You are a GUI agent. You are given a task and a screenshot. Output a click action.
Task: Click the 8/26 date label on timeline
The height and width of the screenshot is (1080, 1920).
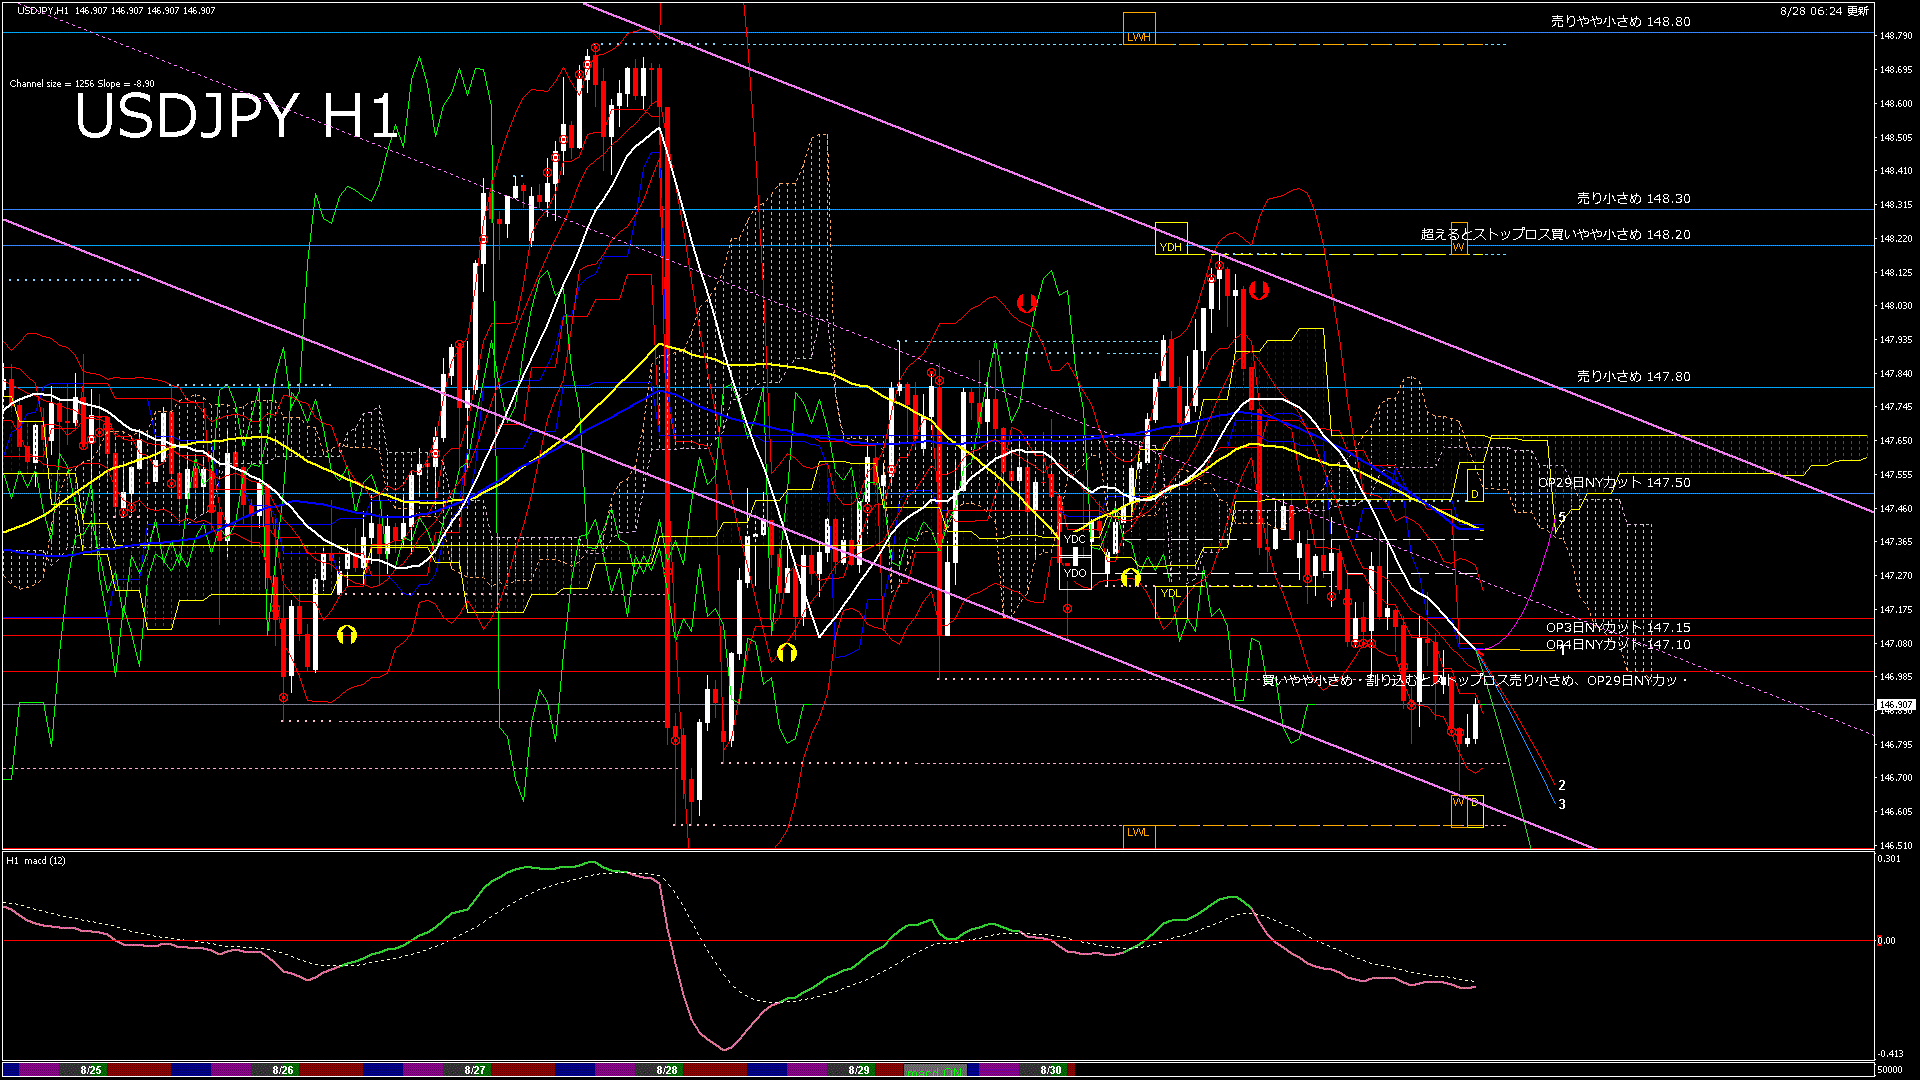283,1070
